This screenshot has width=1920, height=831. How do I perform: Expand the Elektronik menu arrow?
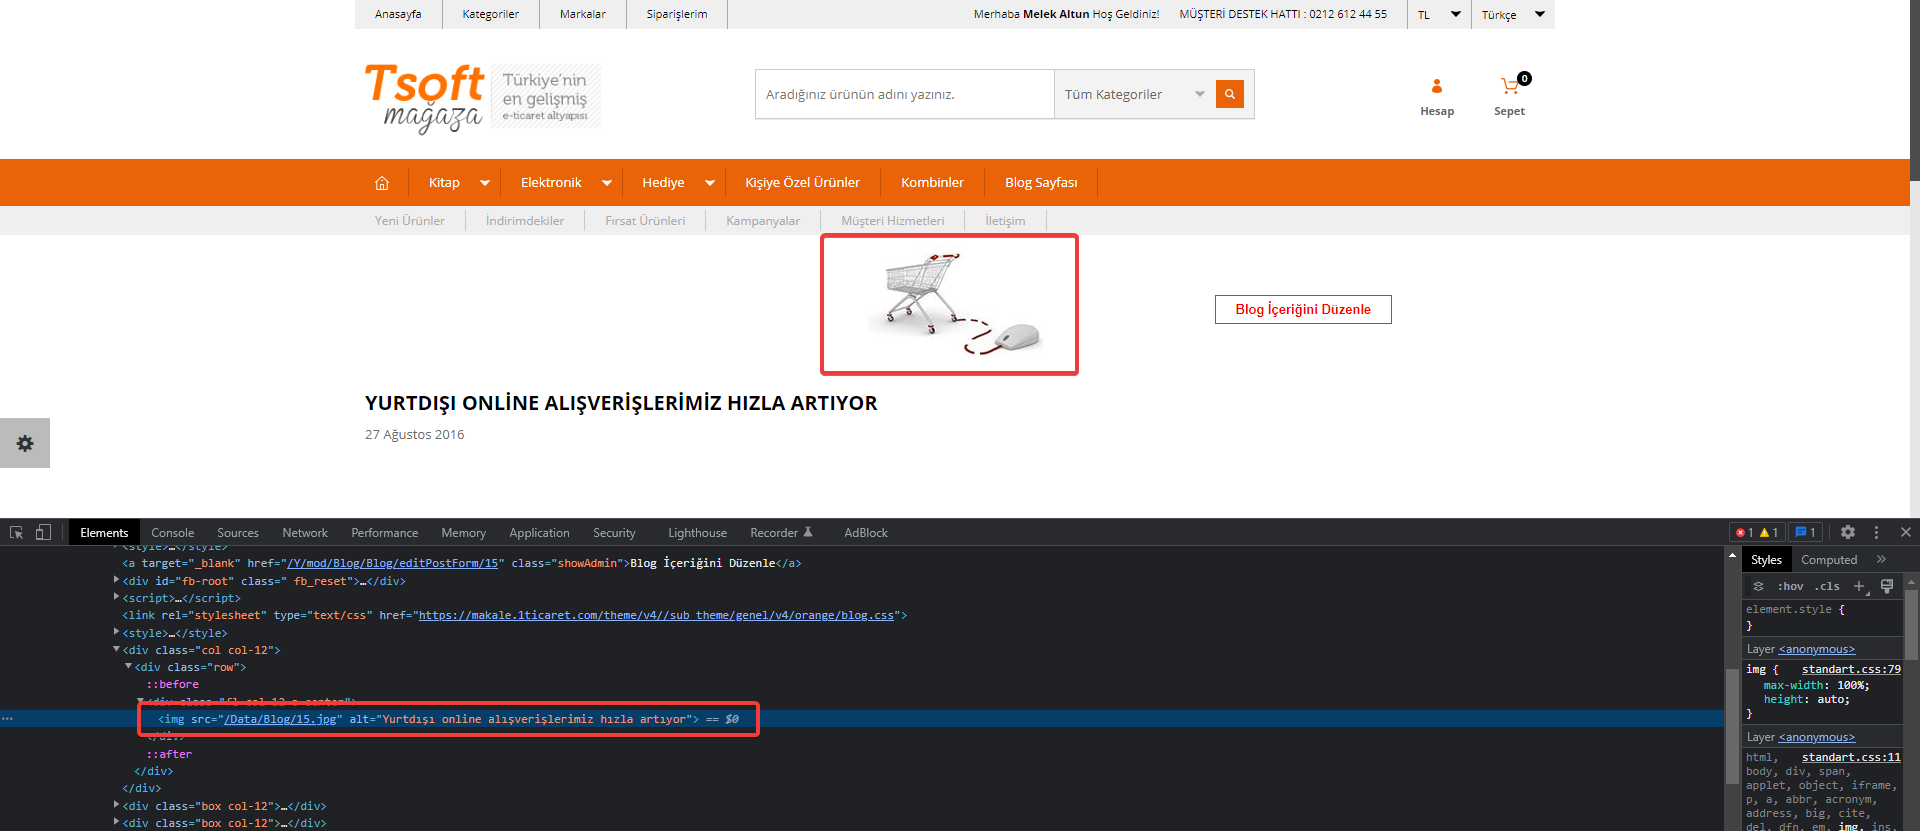point(607,183)
